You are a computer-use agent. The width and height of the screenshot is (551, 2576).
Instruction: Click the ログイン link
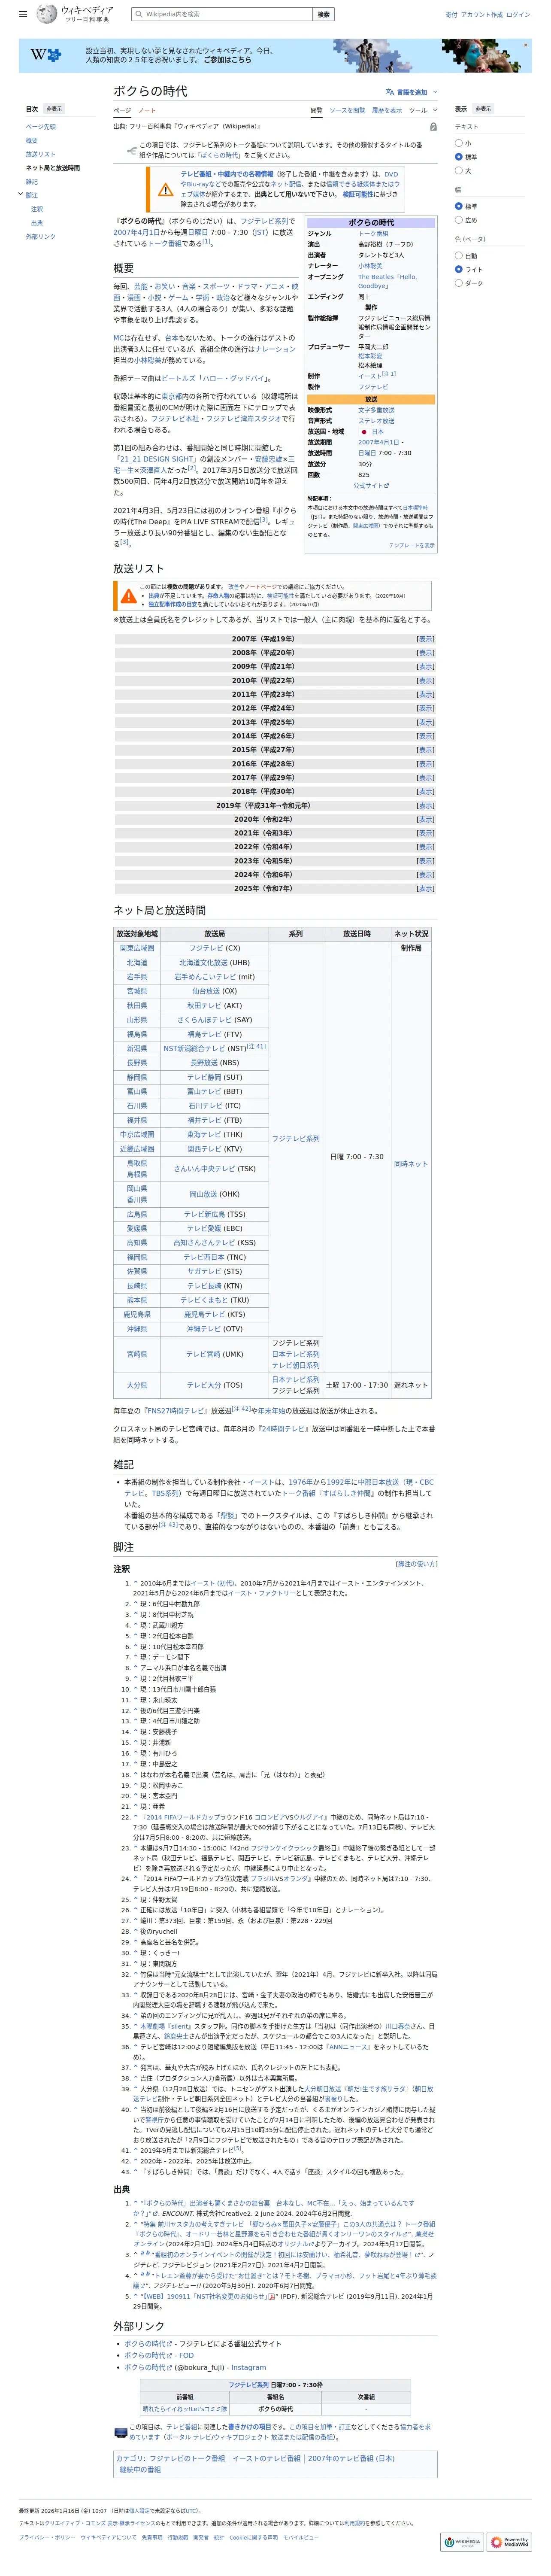(518, 15)
